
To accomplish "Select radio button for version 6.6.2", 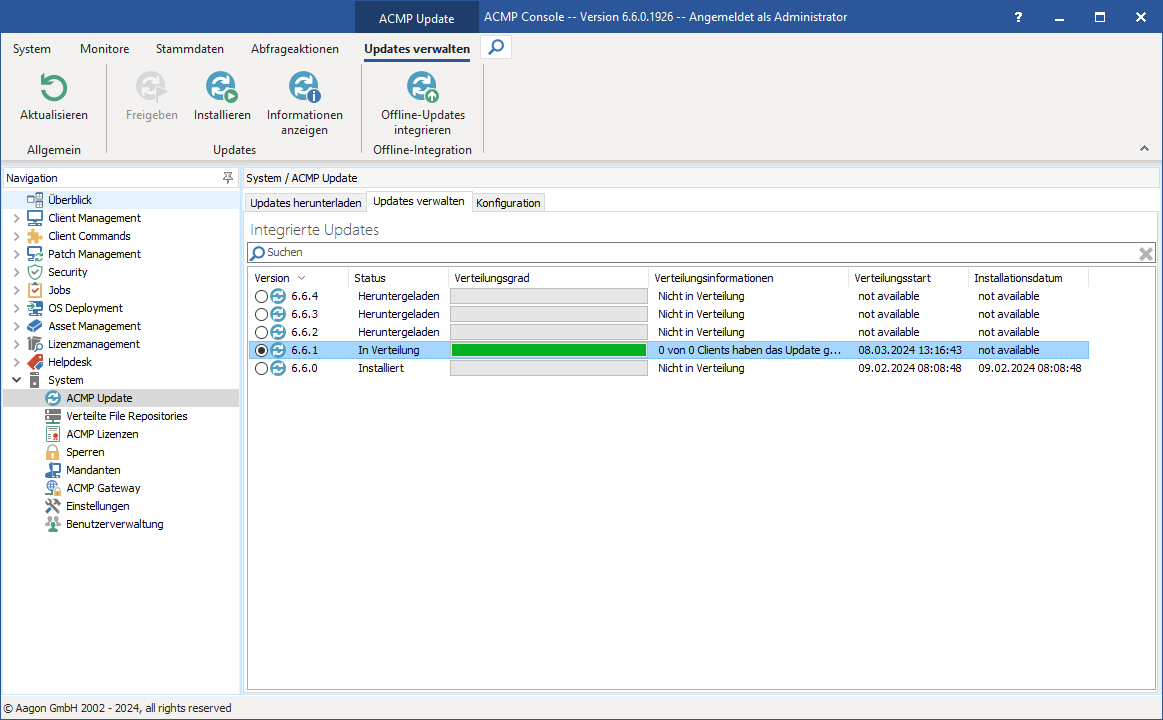I will [x=261, y=332].
